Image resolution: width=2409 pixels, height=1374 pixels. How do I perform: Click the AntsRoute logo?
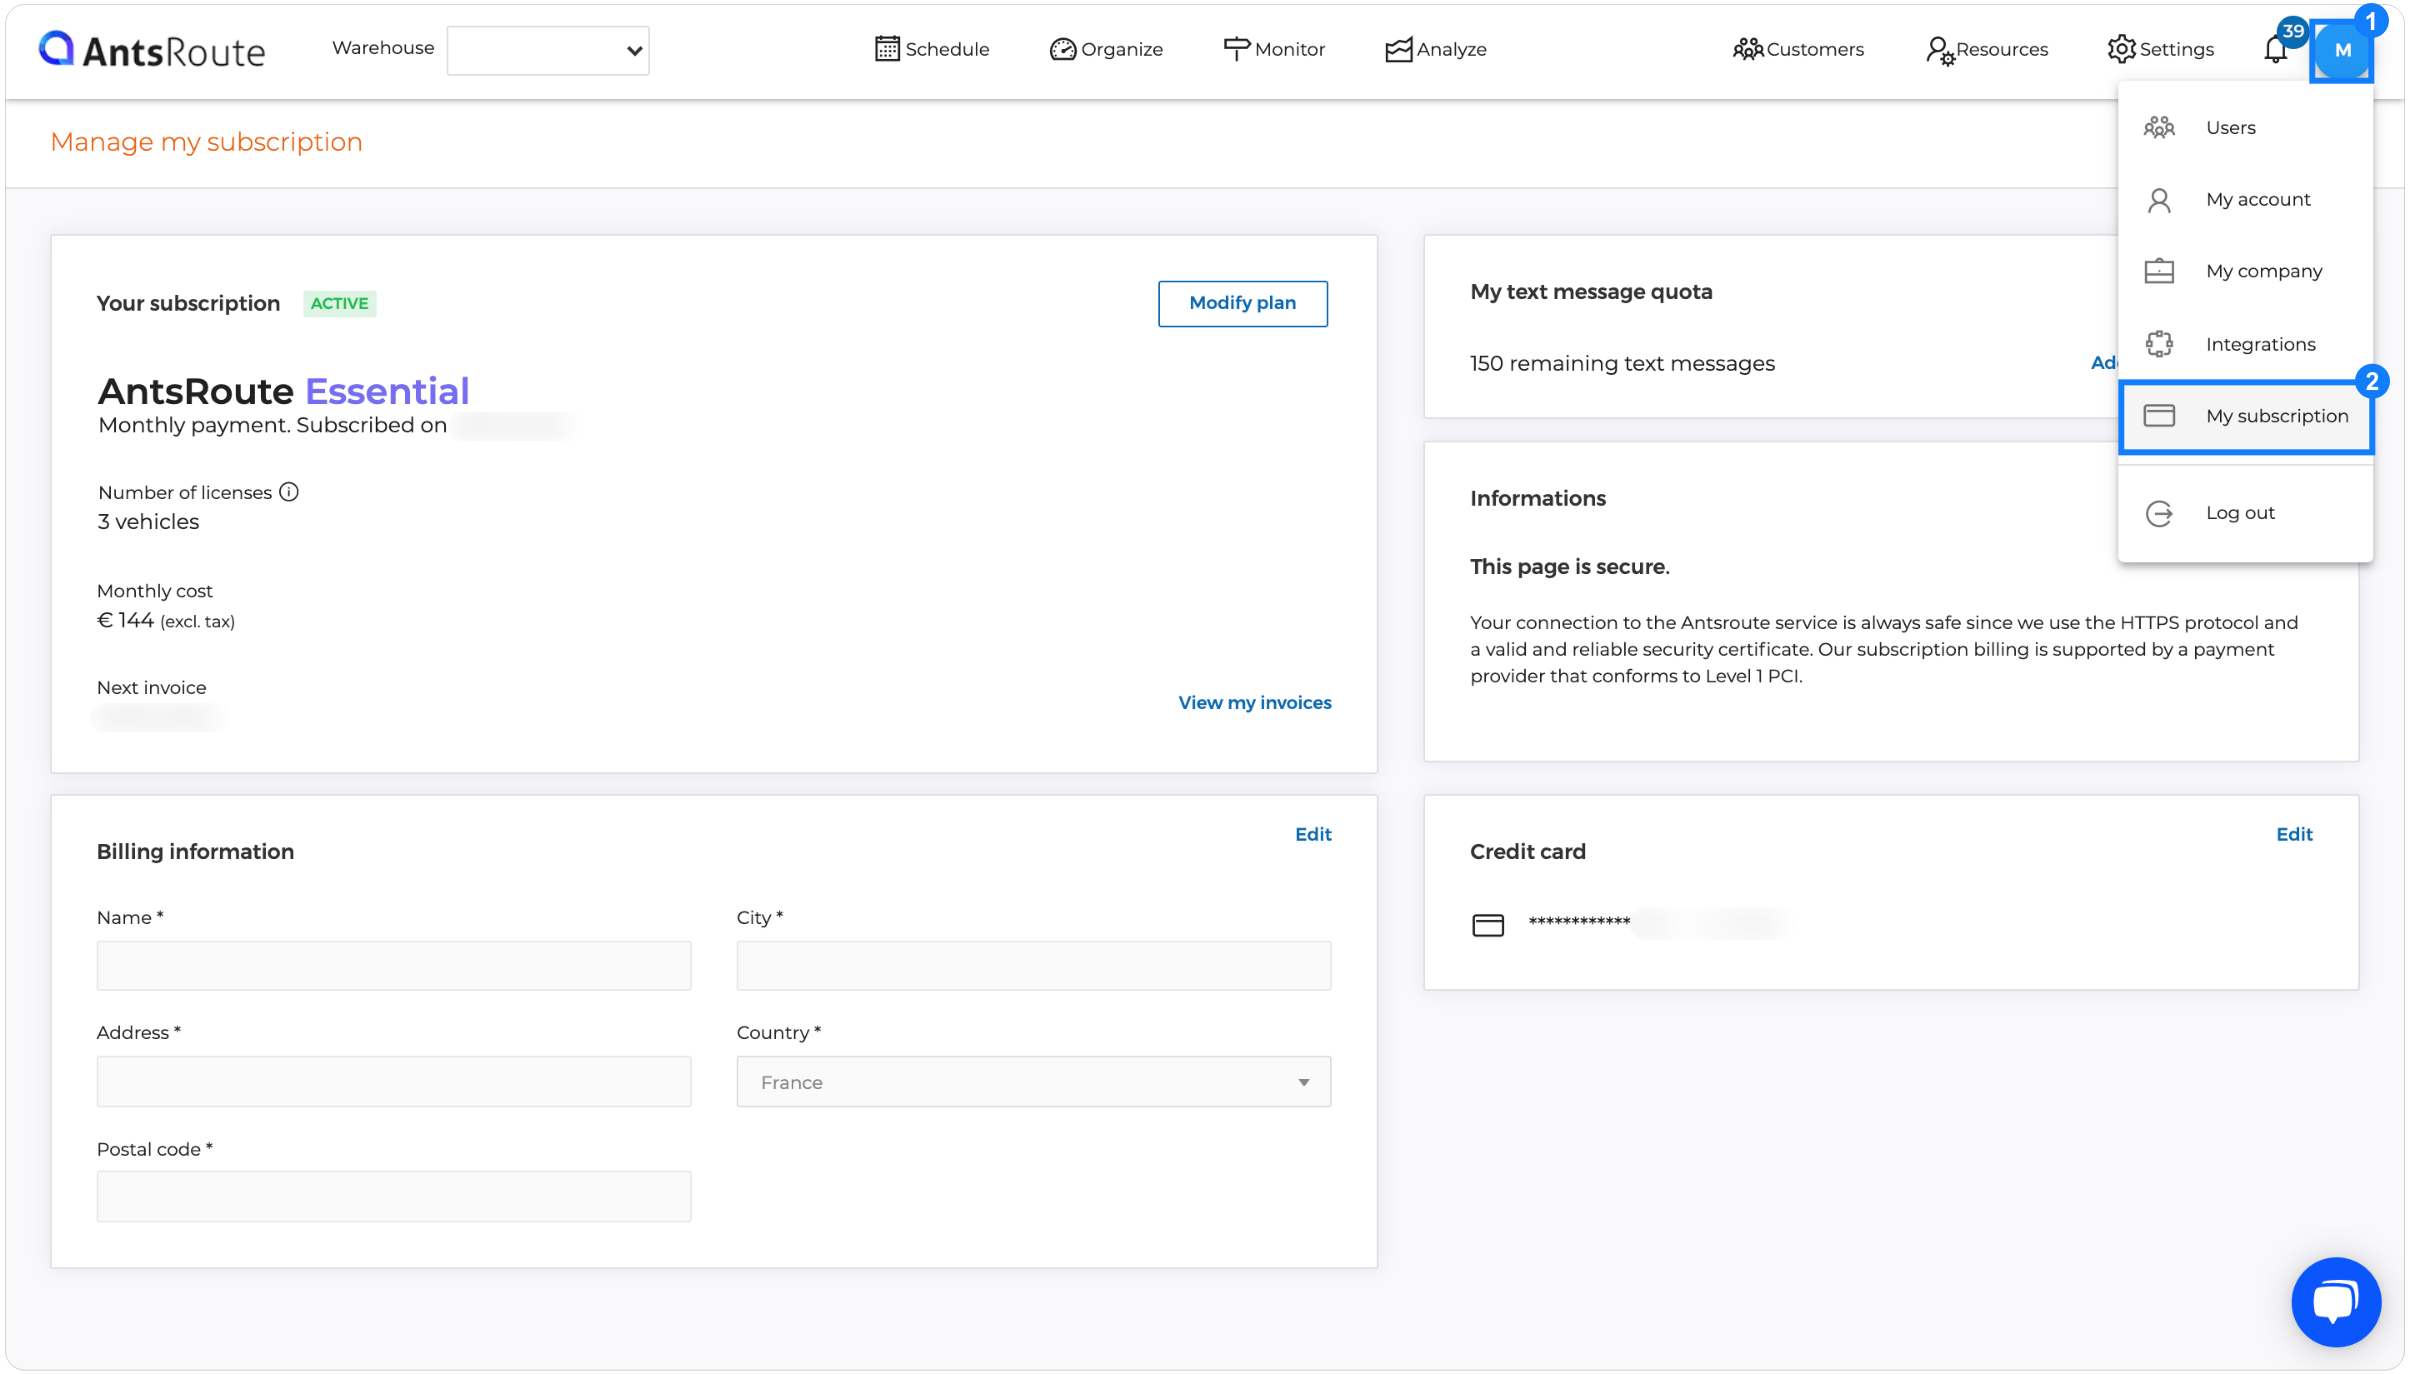(x=152, y=49)
